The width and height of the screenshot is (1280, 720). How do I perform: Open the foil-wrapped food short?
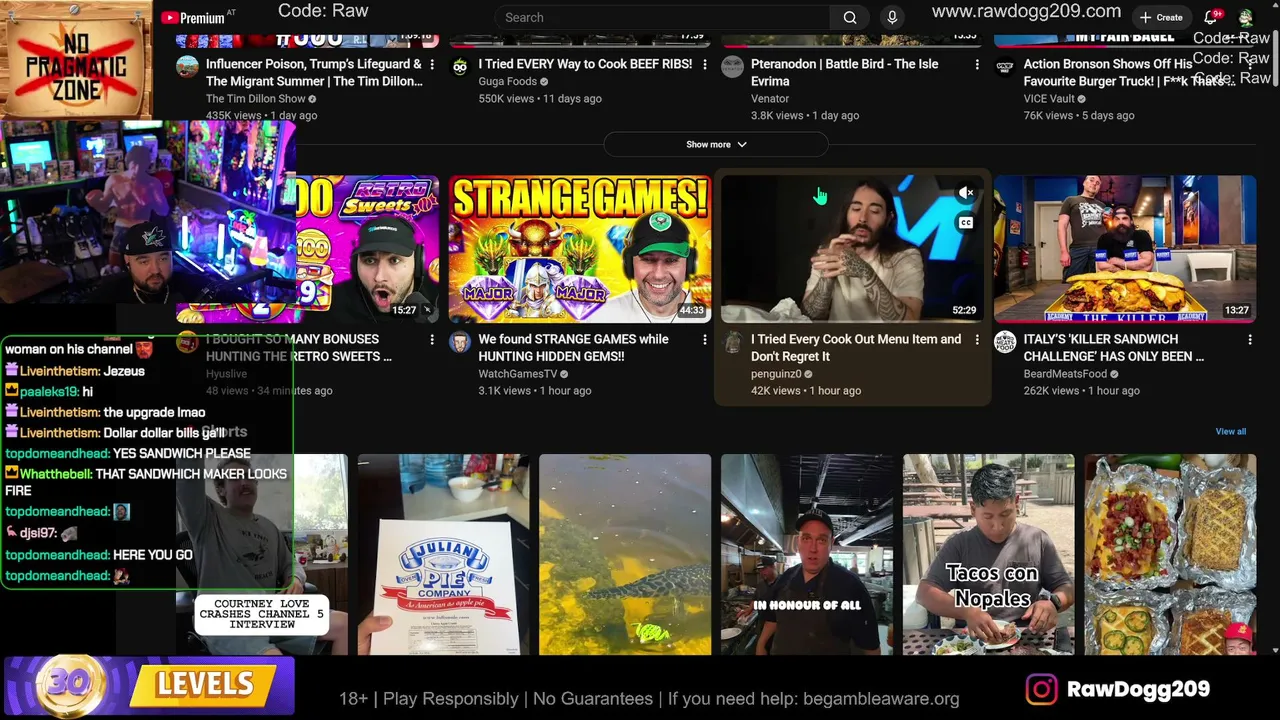click(1170, 555)
